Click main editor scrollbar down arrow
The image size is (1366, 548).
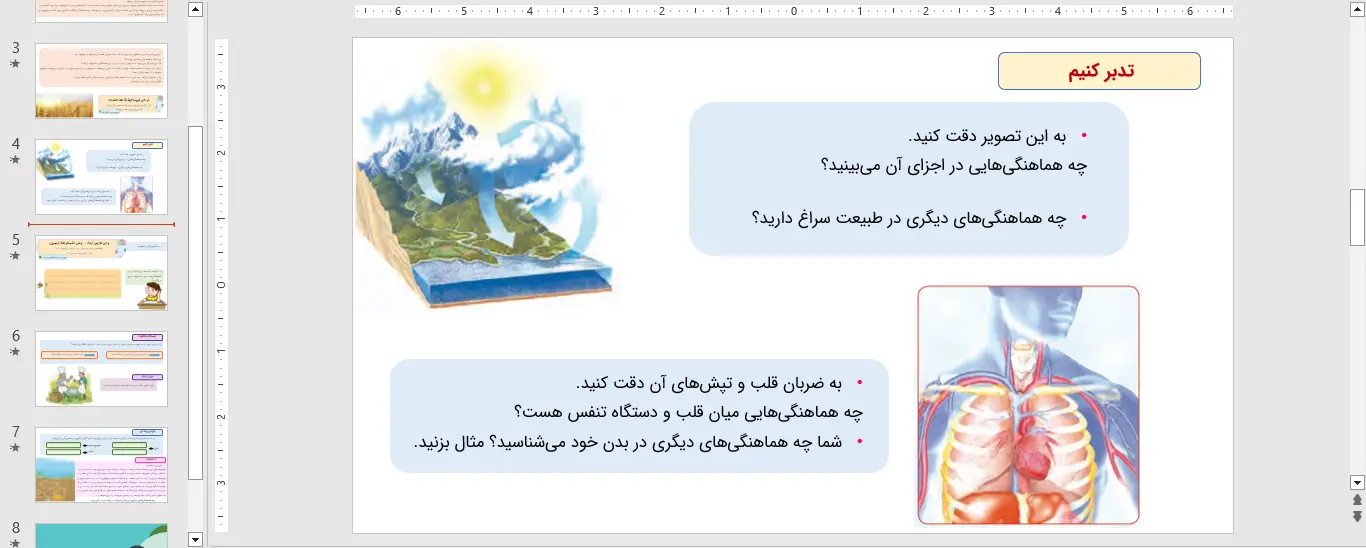click(1357, 482)
